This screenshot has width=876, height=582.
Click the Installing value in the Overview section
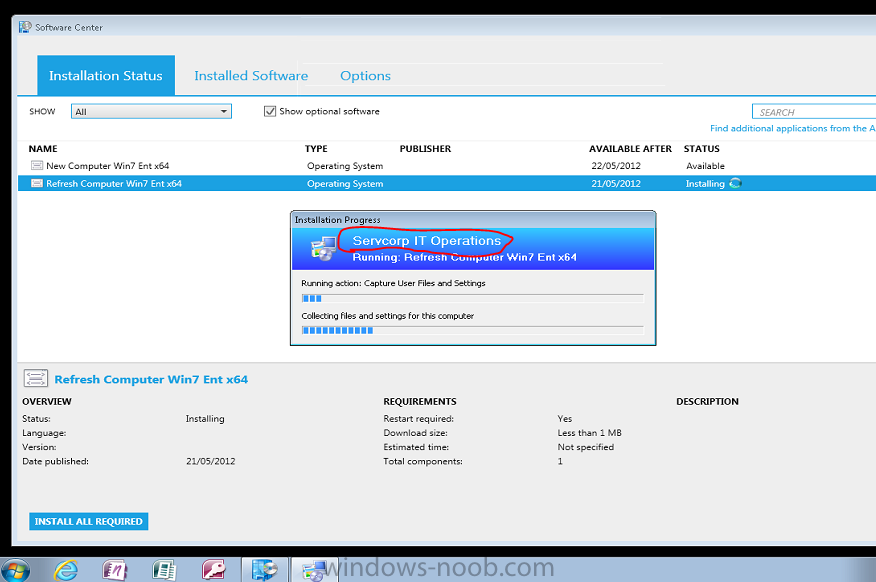[205, 419]
